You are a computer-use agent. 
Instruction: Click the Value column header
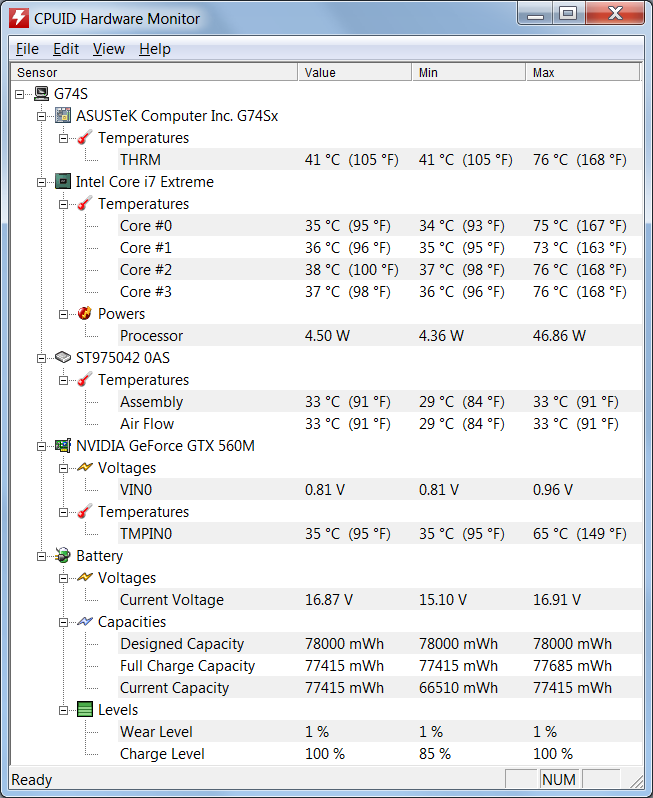[x=354, y=73]
